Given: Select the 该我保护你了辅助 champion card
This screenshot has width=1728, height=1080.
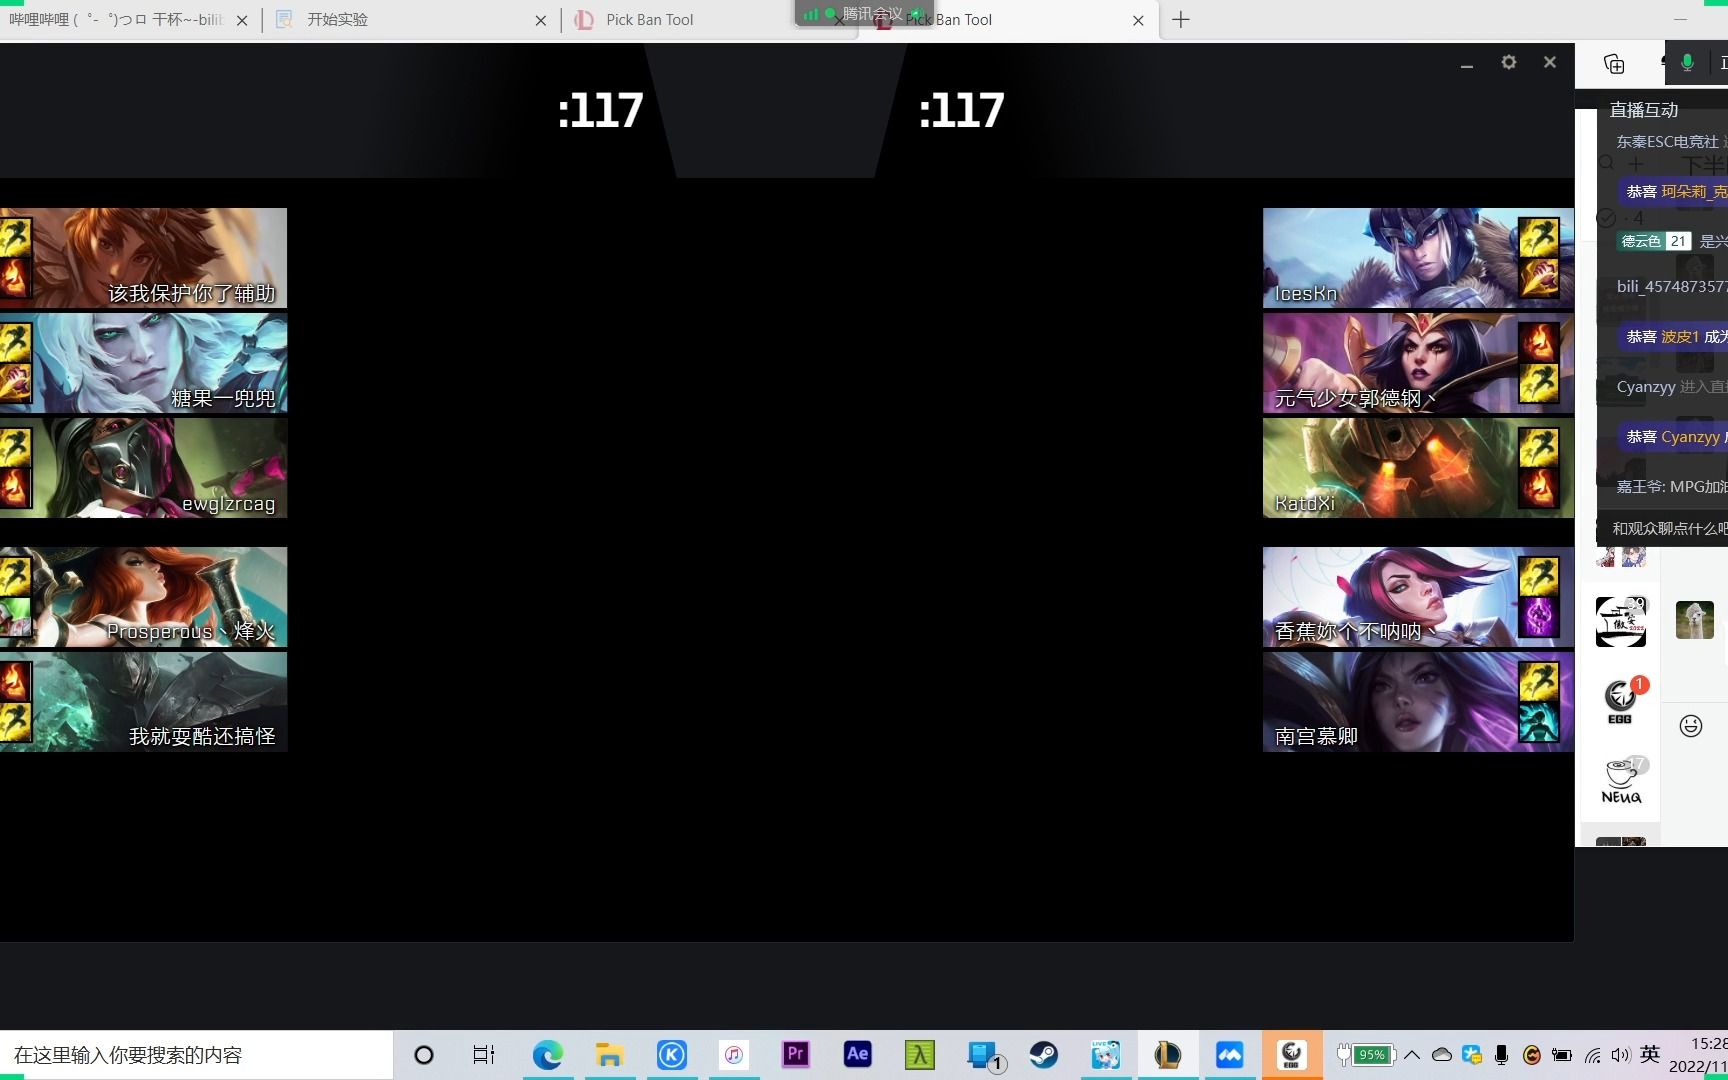Looking at the screenshot, I should (x=143, y=258).
